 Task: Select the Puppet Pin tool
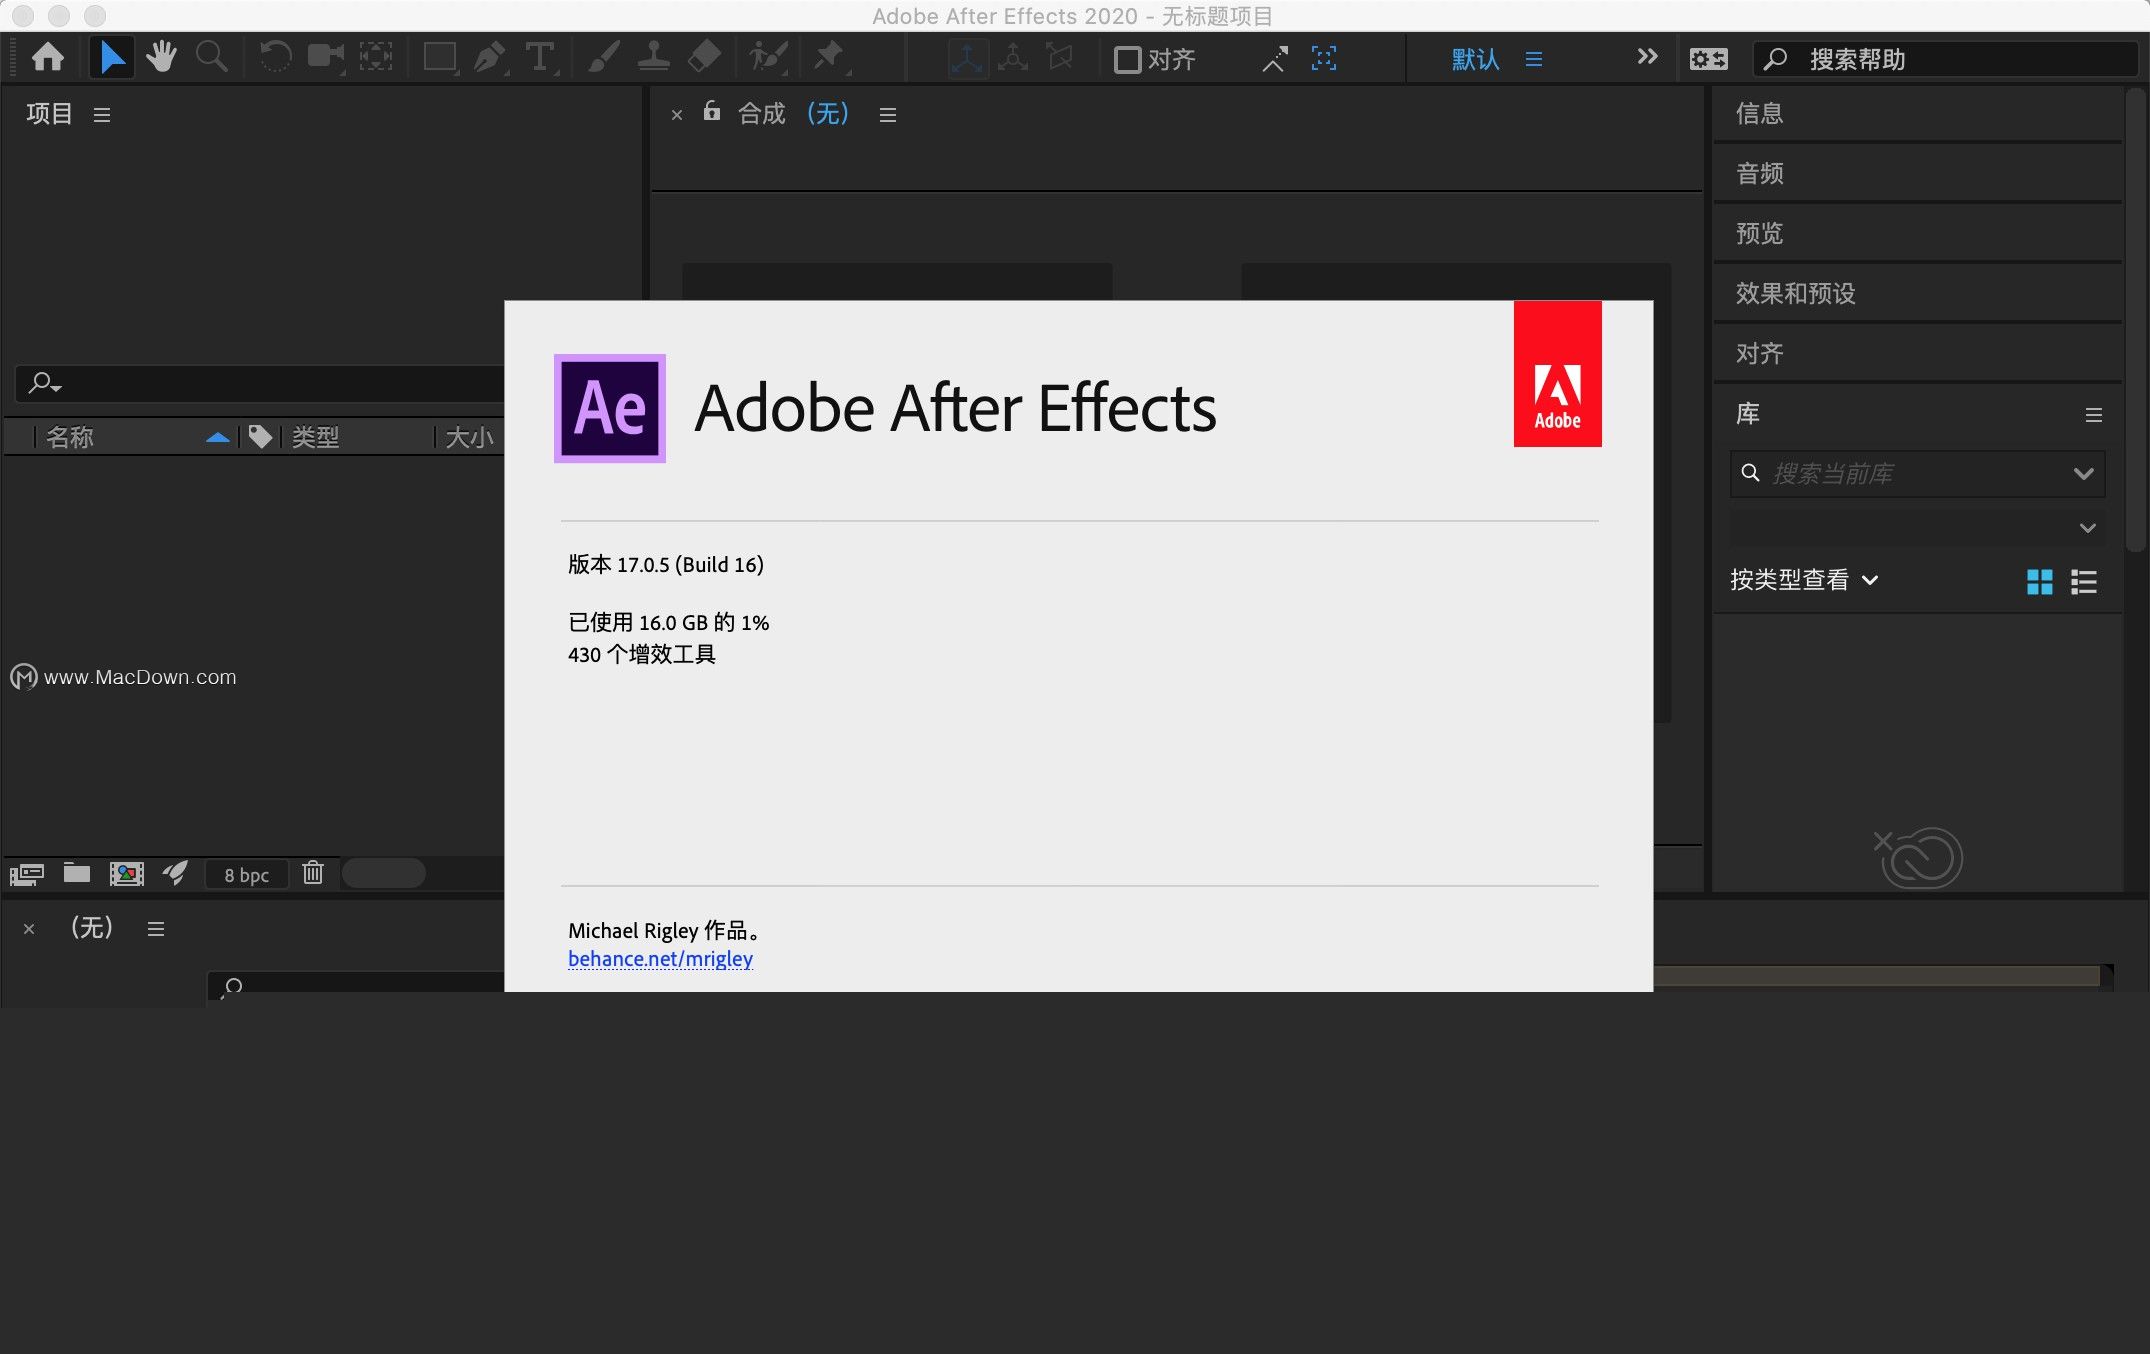pyautogui.click(x=829, y=58)
